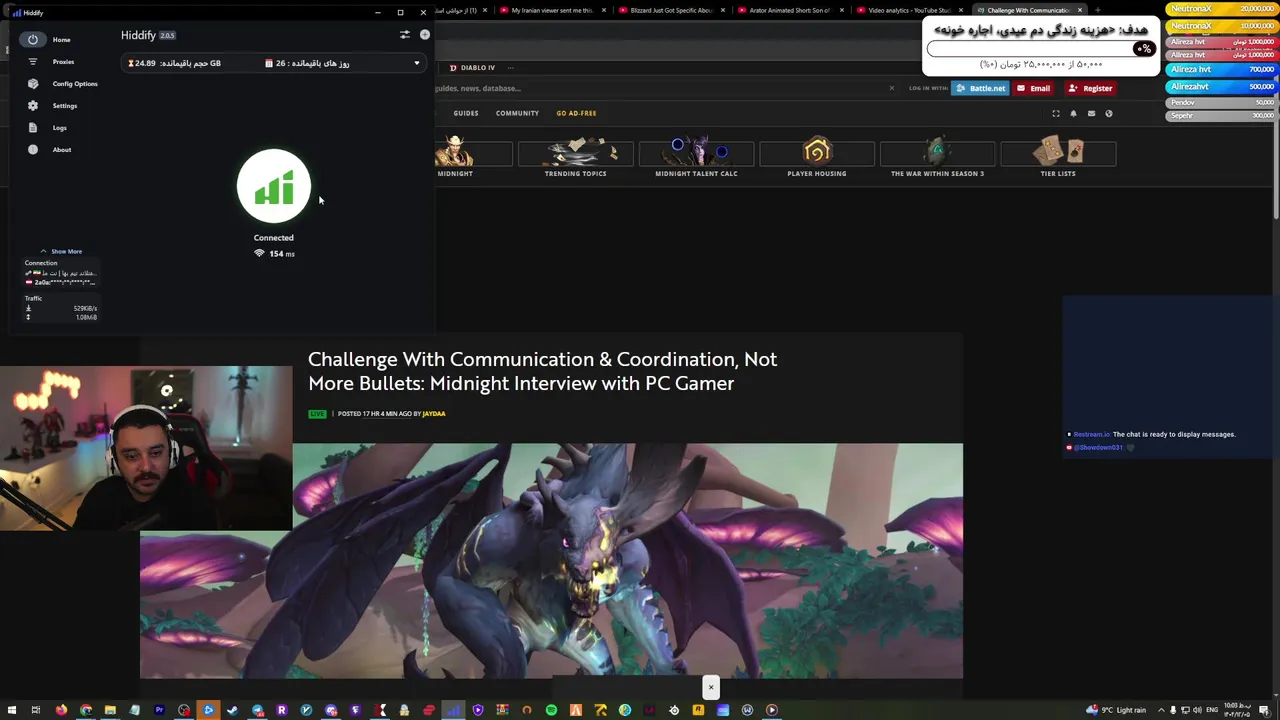The height and width of the screenshot is (720, 1280).
Task: Click the add profile plus icon in Hiddify
Action: [x=425, y=35]
